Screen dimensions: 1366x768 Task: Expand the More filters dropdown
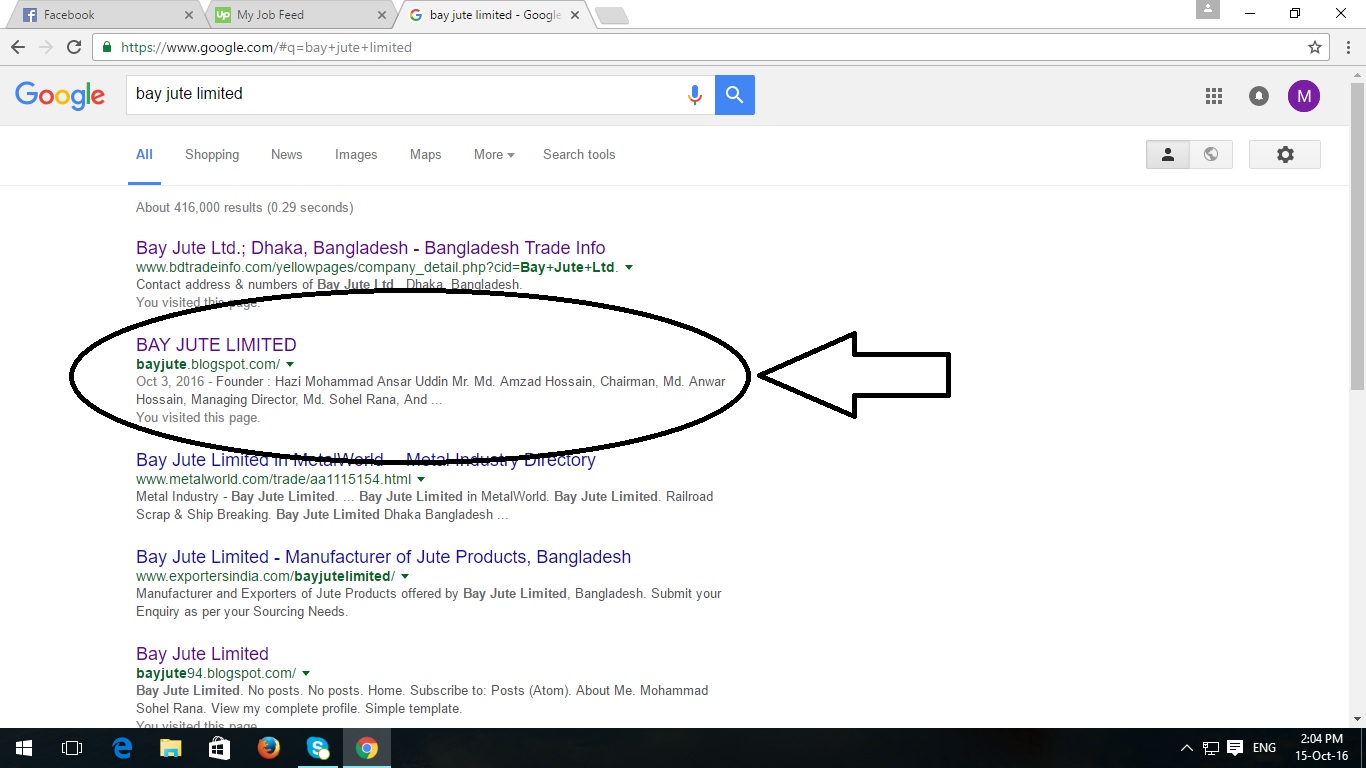tap(494, 155)
